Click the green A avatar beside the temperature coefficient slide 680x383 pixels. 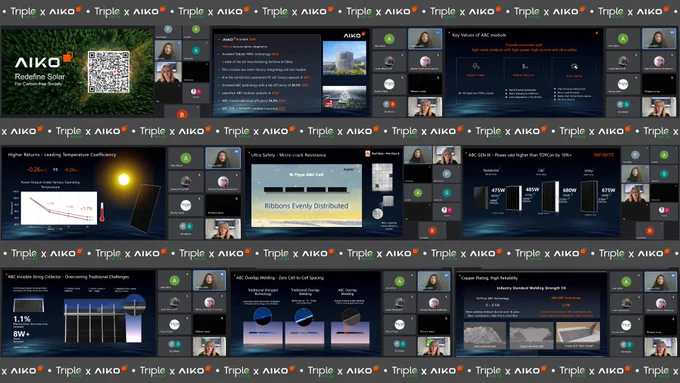pos(186,158)
